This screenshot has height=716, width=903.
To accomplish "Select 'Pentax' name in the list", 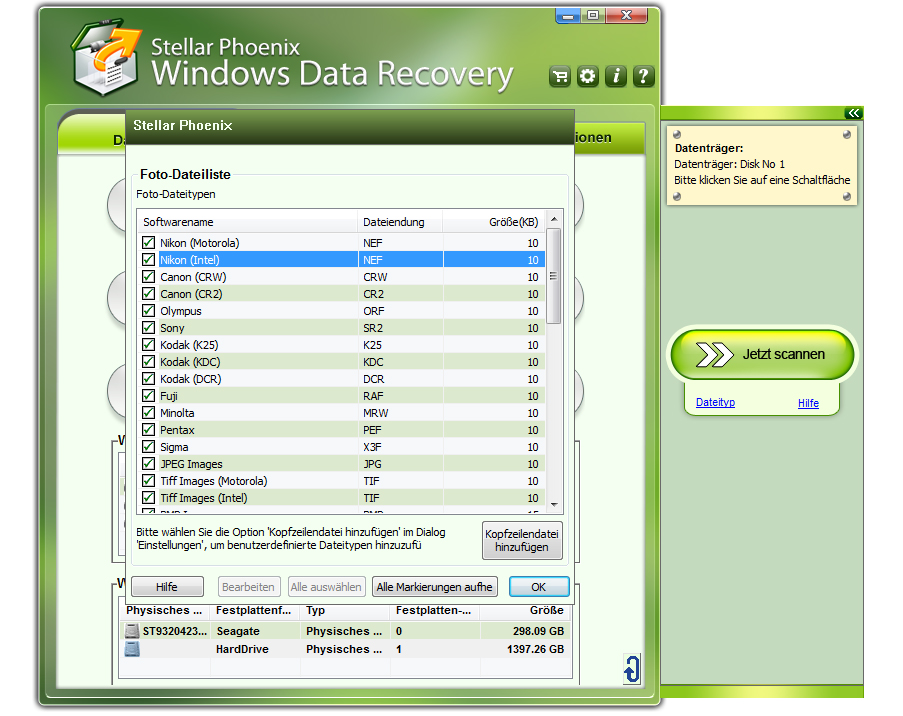I will tap(177, 430).
